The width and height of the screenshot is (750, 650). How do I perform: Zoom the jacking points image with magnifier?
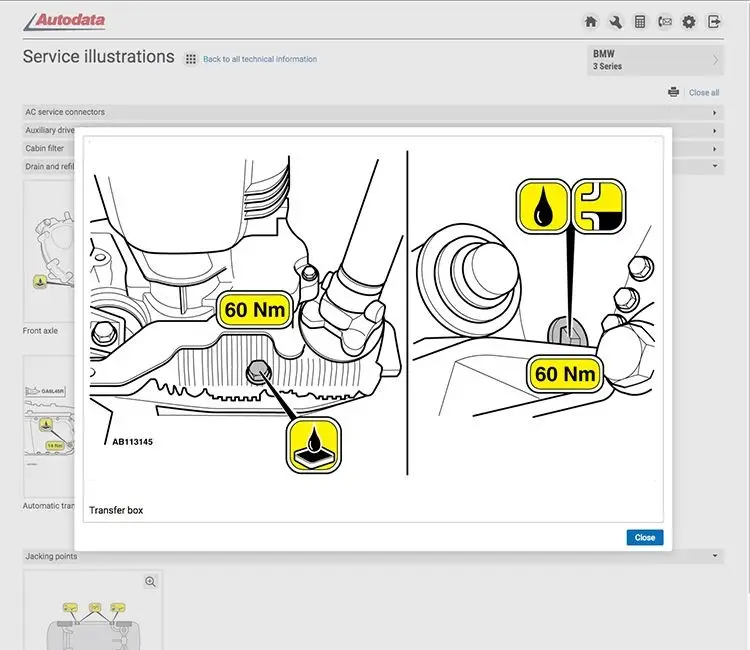pyautogui.click(x=150, y=581)
